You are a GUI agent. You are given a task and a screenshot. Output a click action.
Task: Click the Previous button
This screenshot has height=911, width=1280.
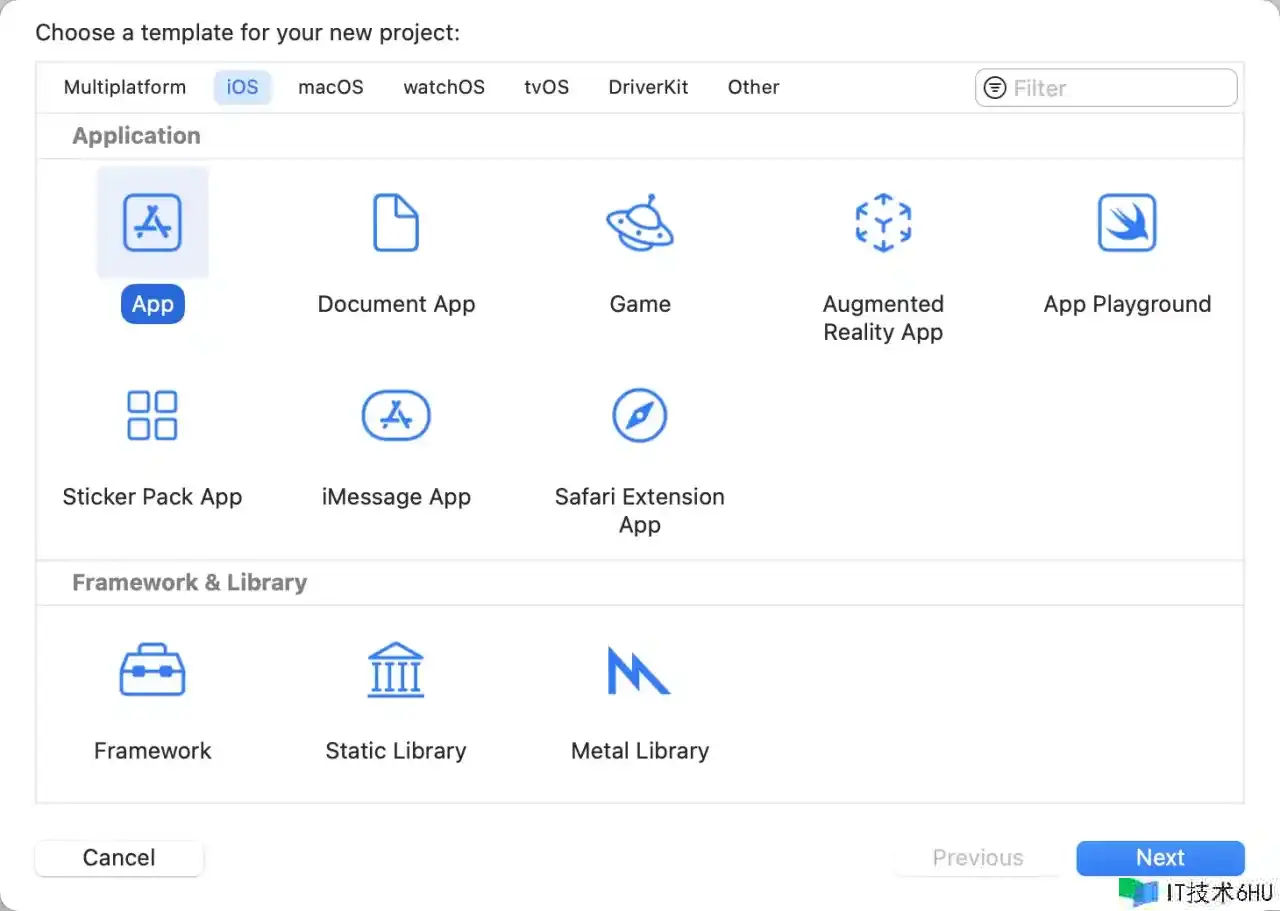click(x=978, y=858)
